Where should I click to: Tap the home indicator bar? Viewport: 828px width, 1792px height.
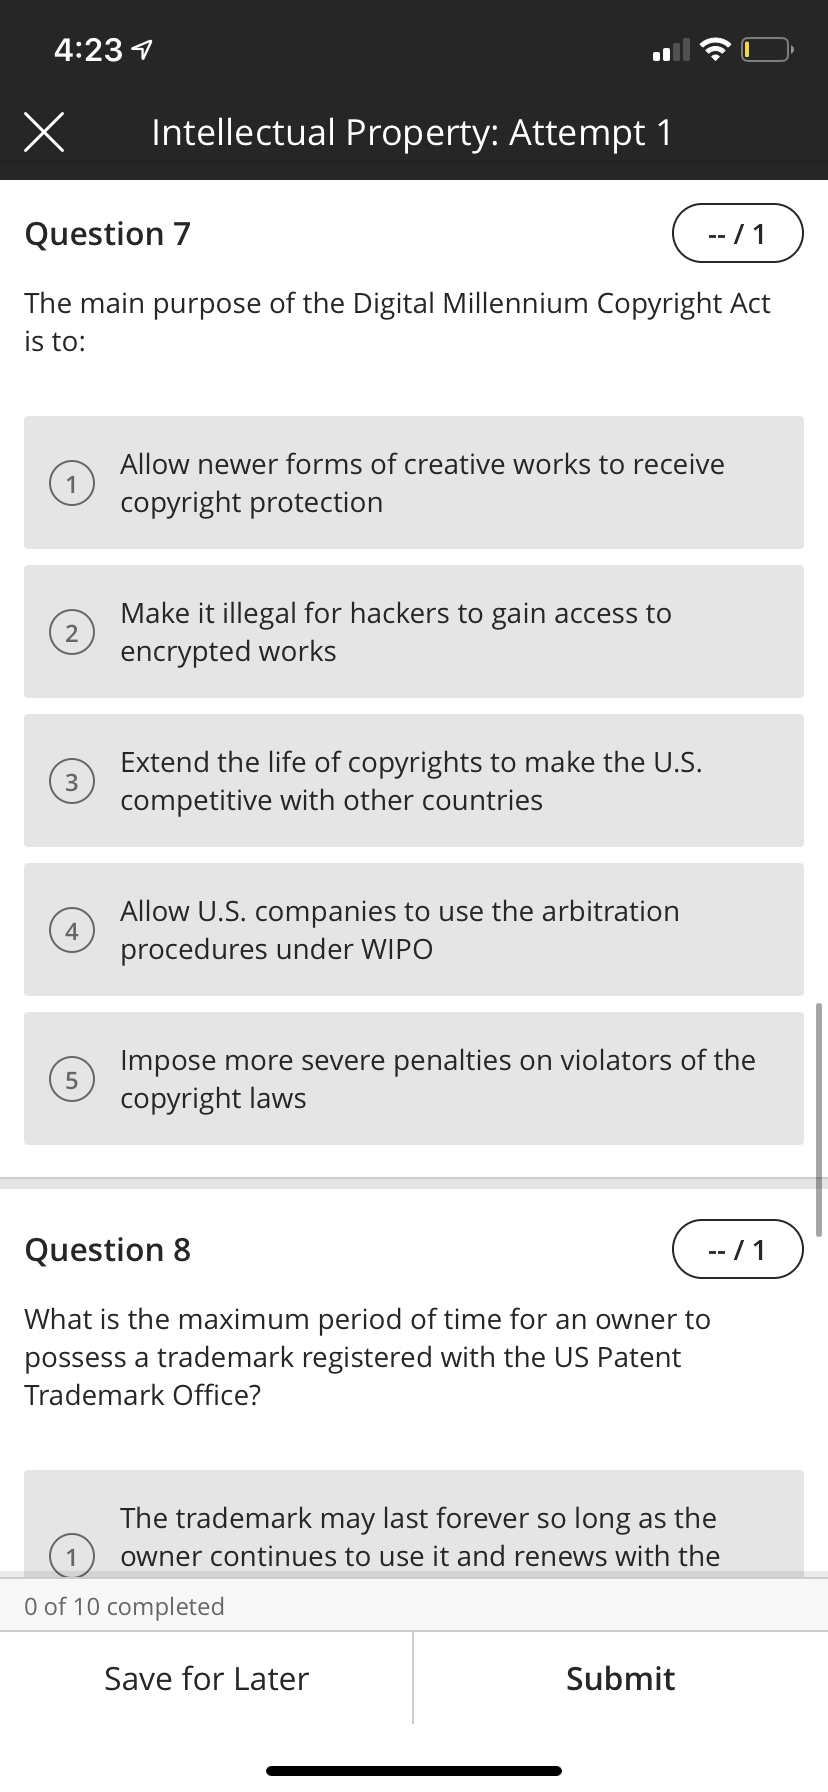pyautogui.click(x=414, y=1770)
